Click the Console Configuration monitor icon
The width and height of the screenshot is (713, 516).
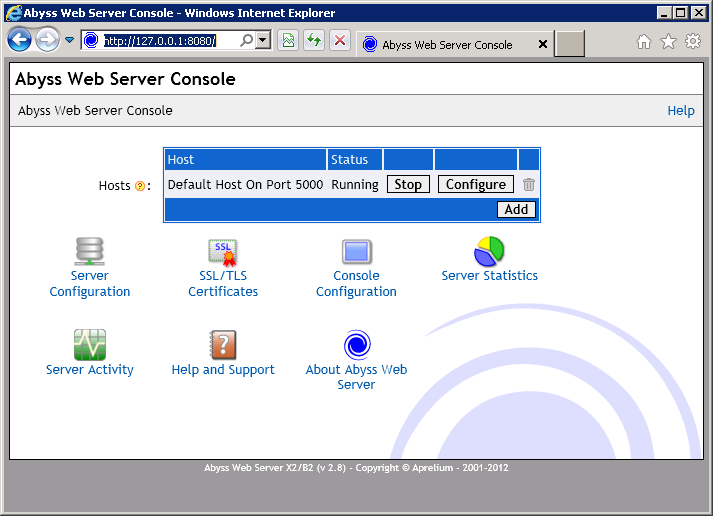[x=356, y=251]
